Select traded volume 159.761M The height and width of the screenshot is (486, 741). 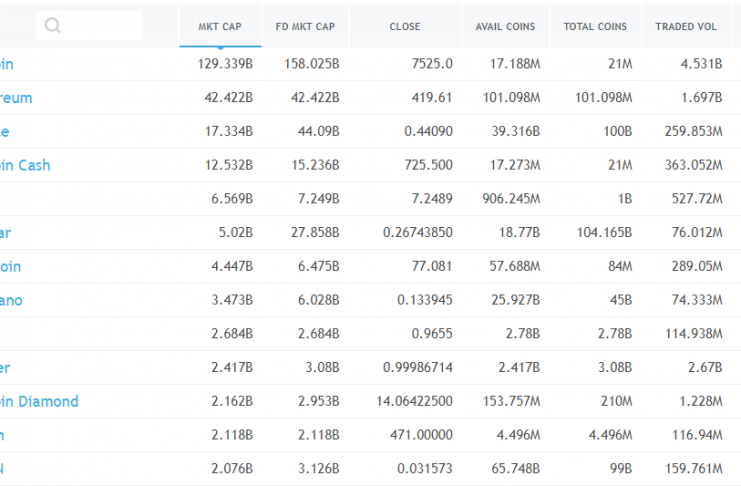(x=694, y=469)
